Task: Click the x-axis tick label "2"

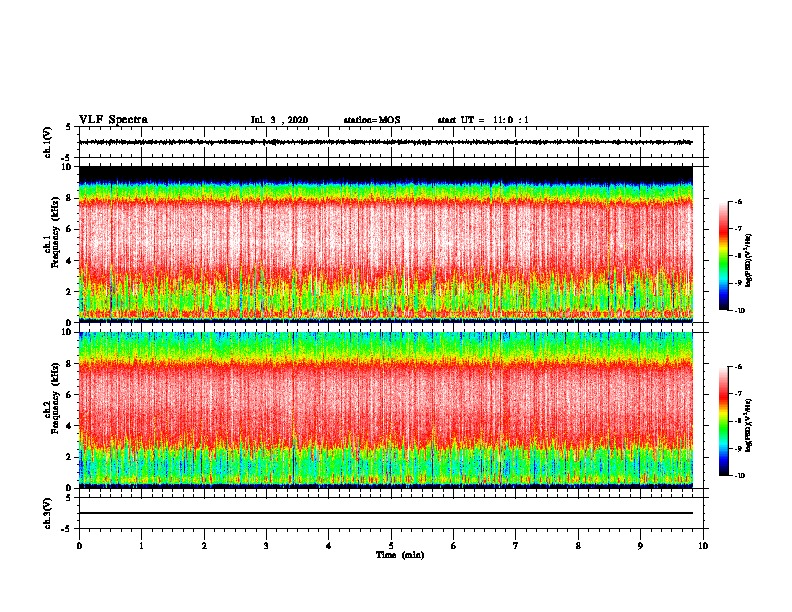Action: [204, 546]
